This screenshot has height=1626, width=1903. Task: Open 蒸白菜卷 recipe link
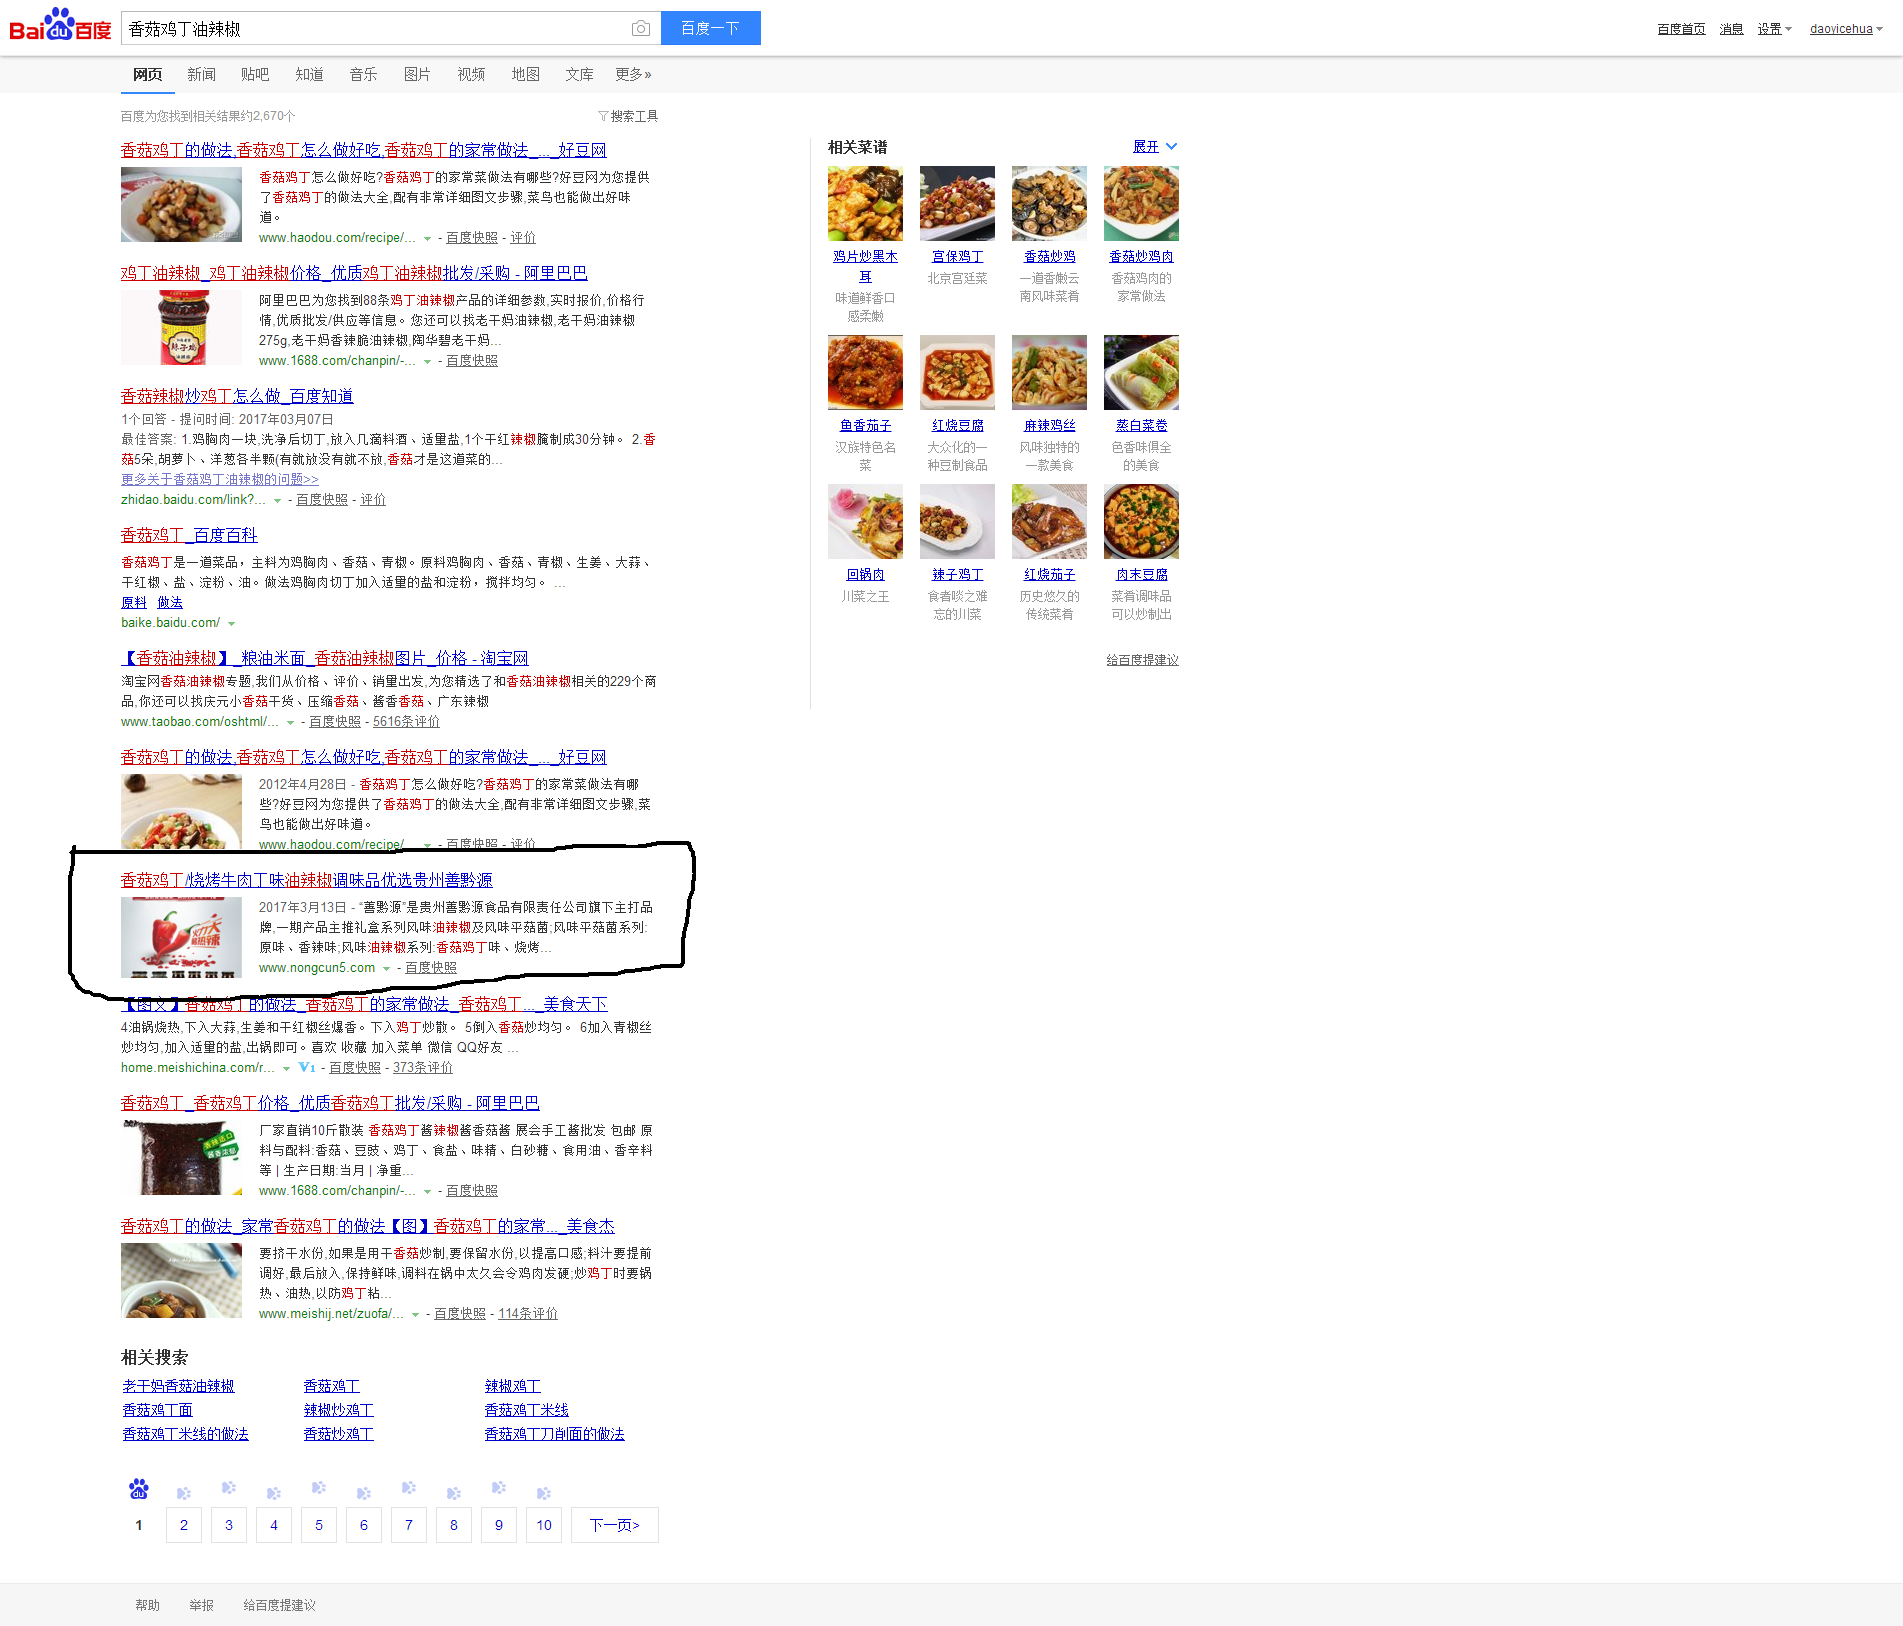pos(1141,425)
